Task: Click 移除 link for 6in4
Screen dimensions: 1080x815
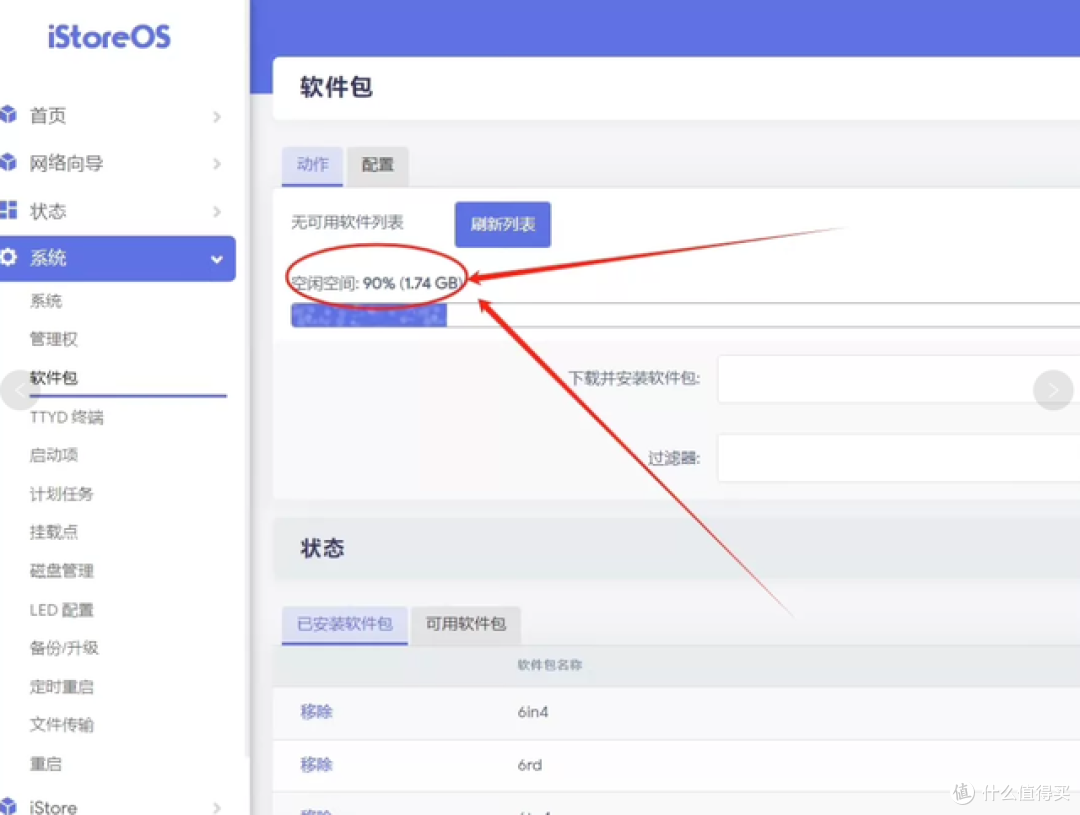Action: (316, 712)
